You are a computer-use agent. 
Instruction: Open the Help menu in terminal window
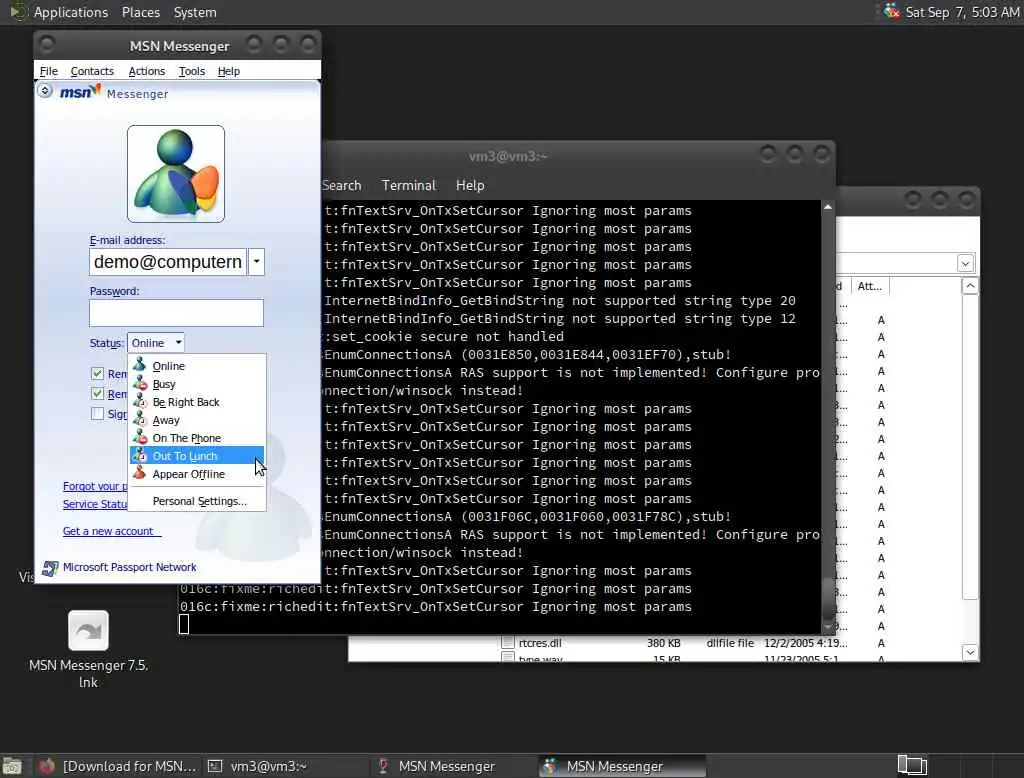(x=470, y=186)
